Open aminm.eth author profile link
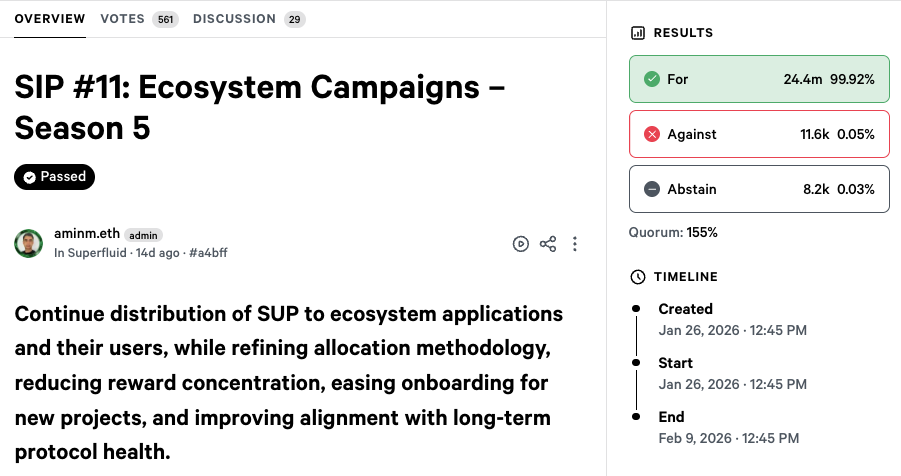The image size is (901, 476). coord(87,234)
